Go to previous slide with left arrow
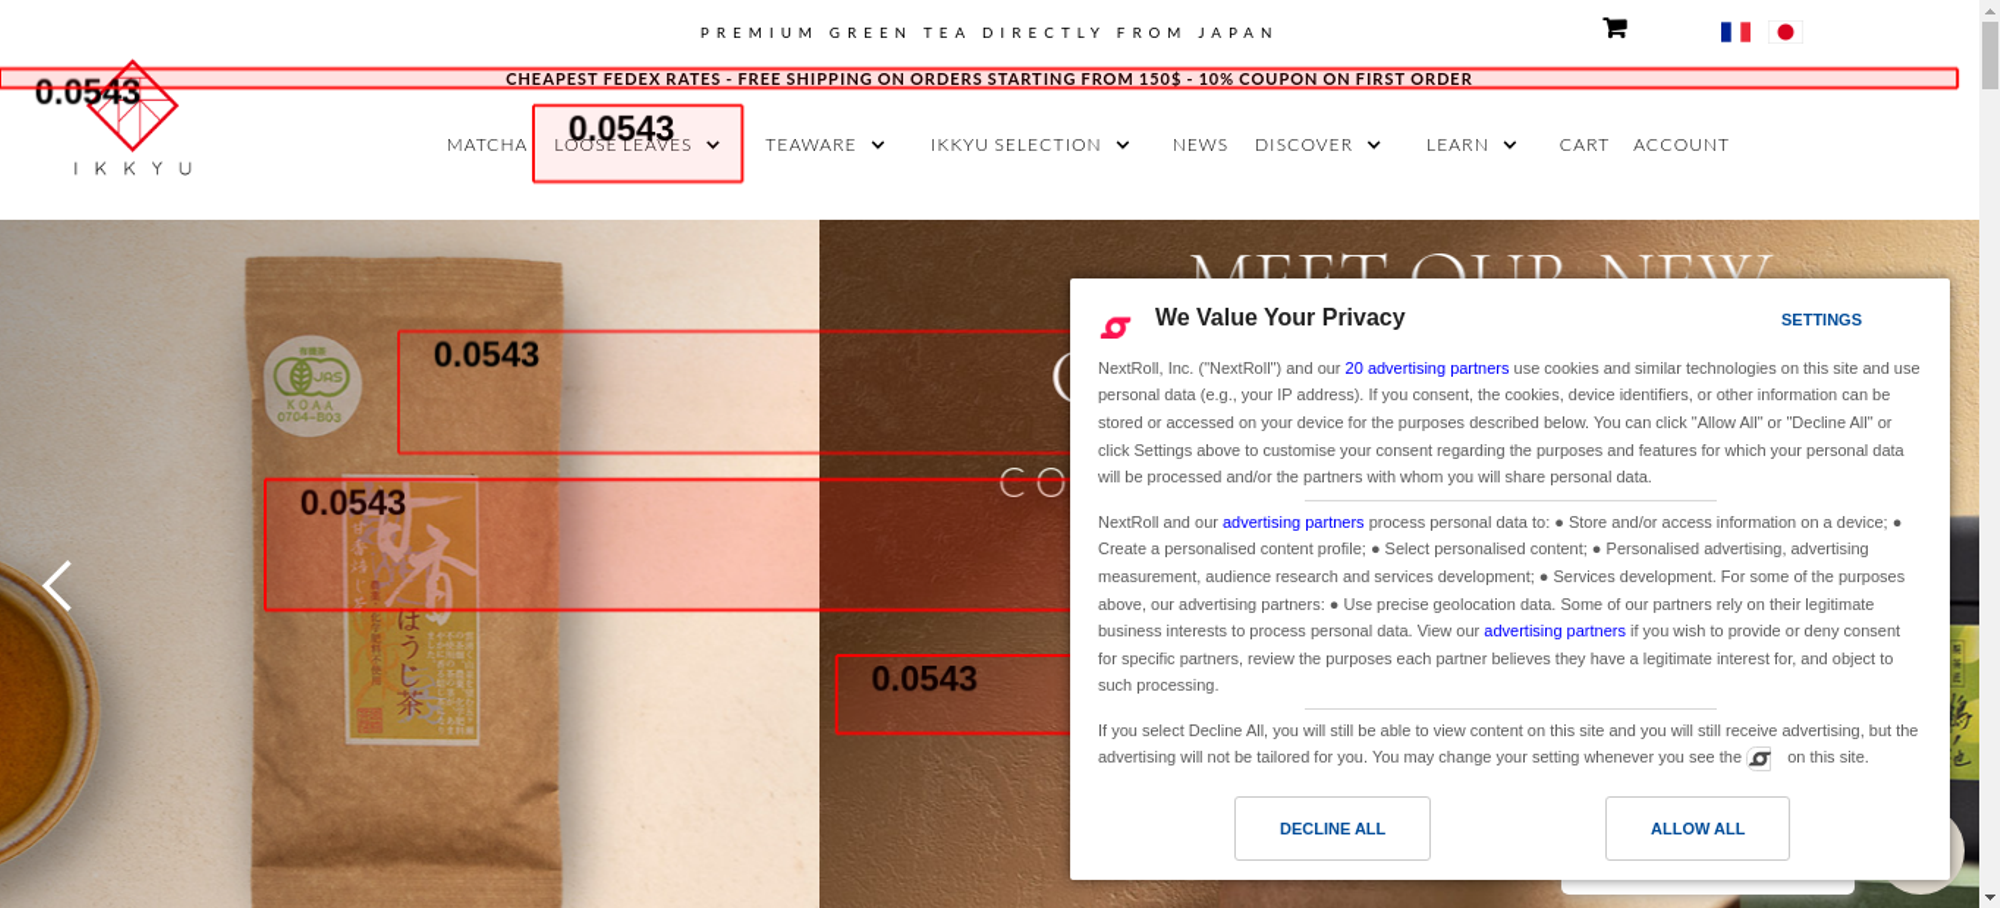The width and height of the screenshot is (2000, 908). coord(57,585)
